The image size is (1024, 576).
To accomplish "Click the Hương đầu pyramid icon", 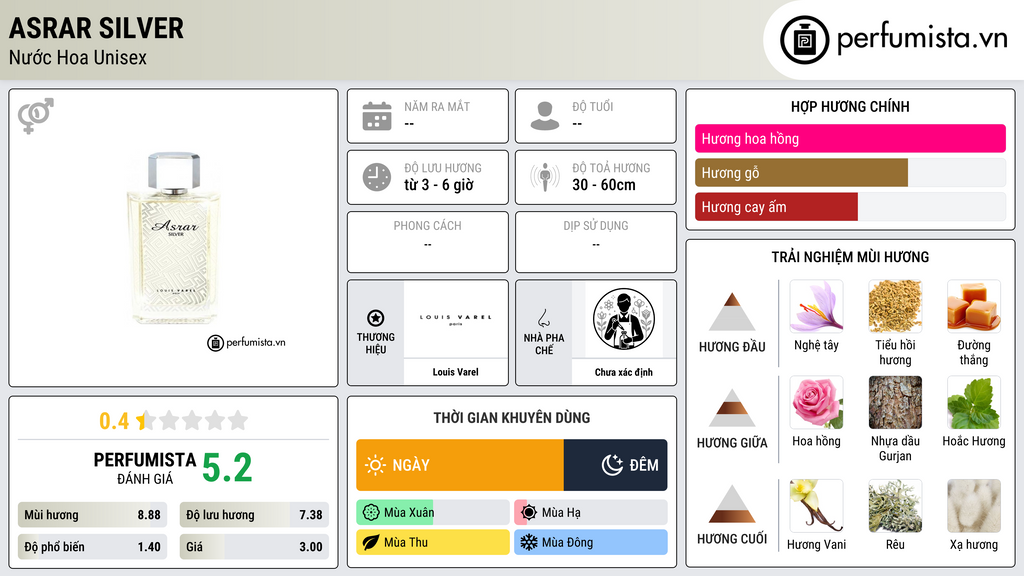I will click(732, 312).
